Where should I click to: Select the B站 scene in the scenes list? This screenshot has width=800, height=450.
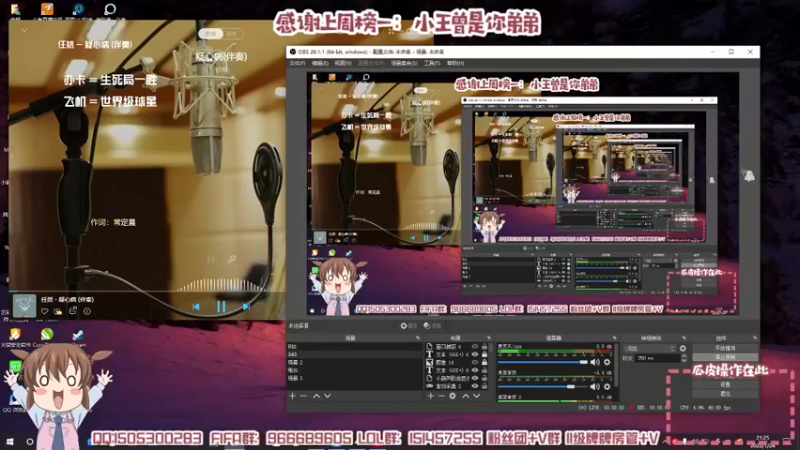pyautogui.click(x=354, y=346)
